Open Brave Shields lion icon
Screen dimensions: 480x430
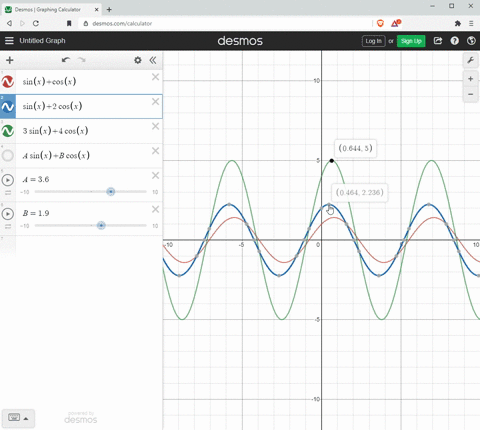tap(380, 23)
